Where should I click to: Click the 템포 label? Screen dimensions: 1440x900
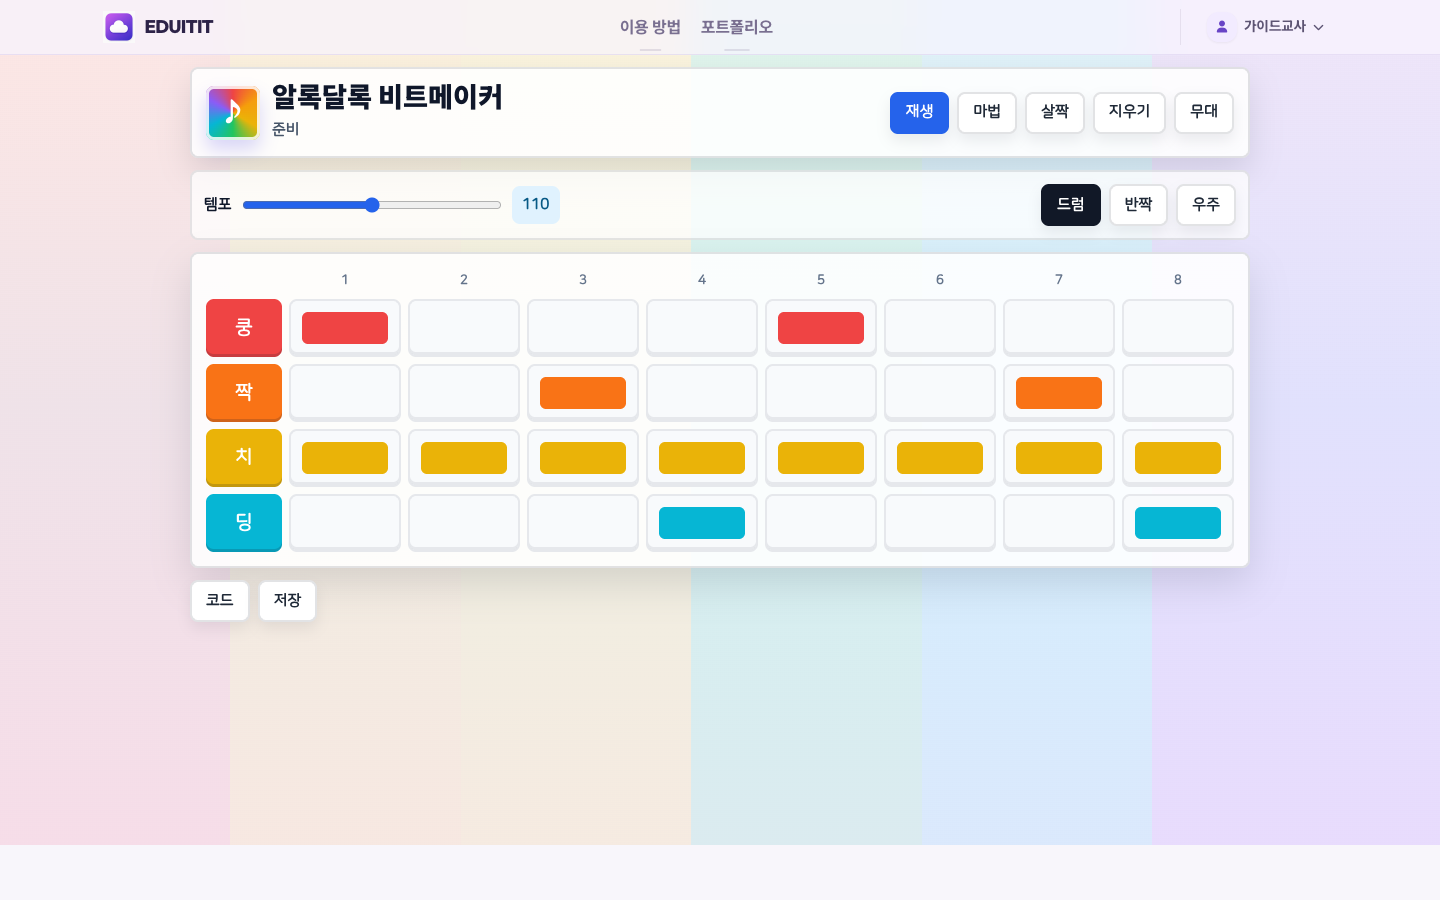[218, 205]
